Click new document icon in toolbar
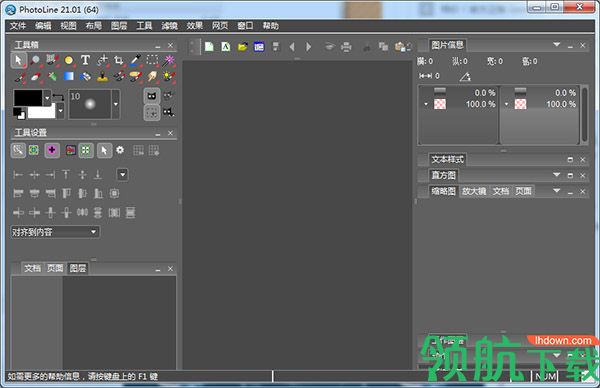 point(209,47)
